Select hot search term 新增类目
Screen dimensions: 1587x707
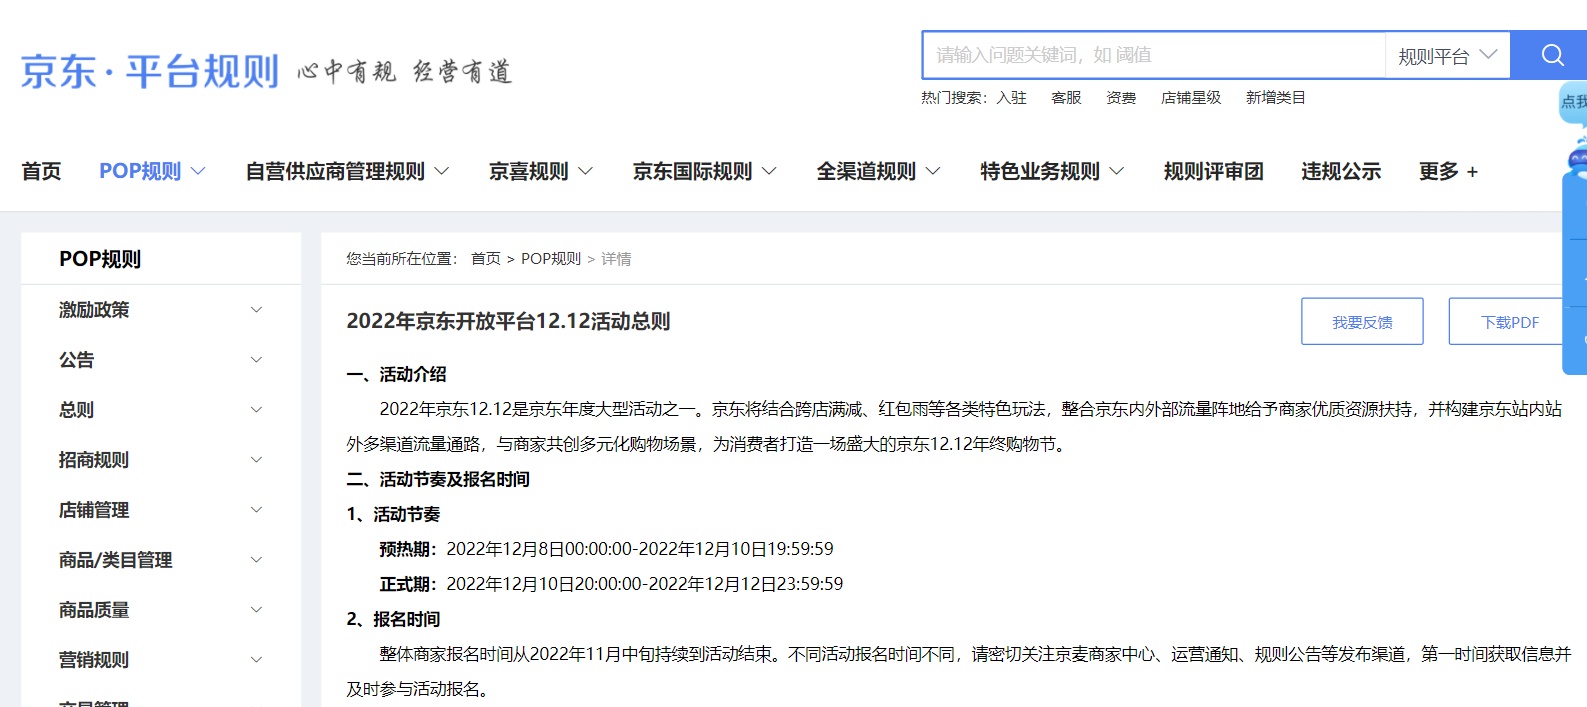[1275, 98]
